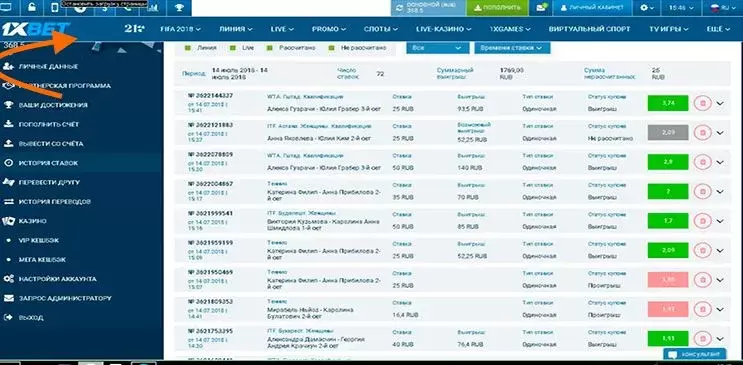Click the trophy icon in top bar

pos(180,8)
